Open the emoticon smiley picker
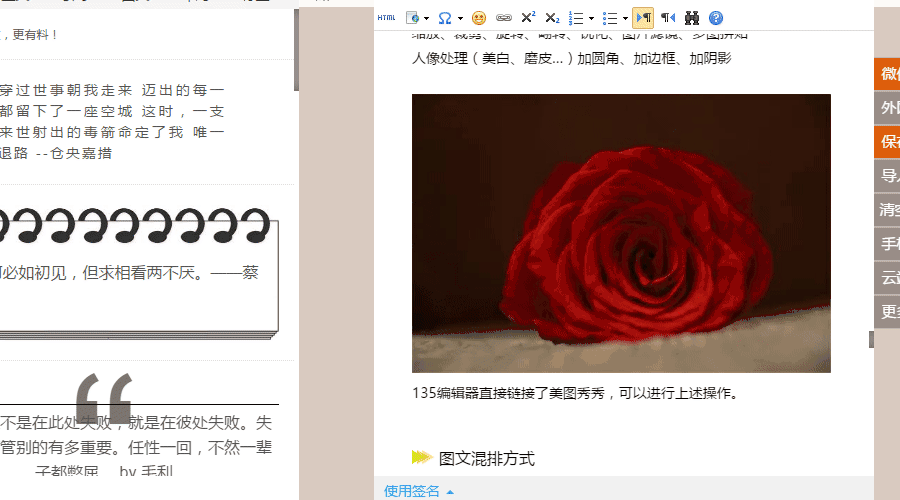The height and width of the screenshot is (500, 900). pos(479,18)
